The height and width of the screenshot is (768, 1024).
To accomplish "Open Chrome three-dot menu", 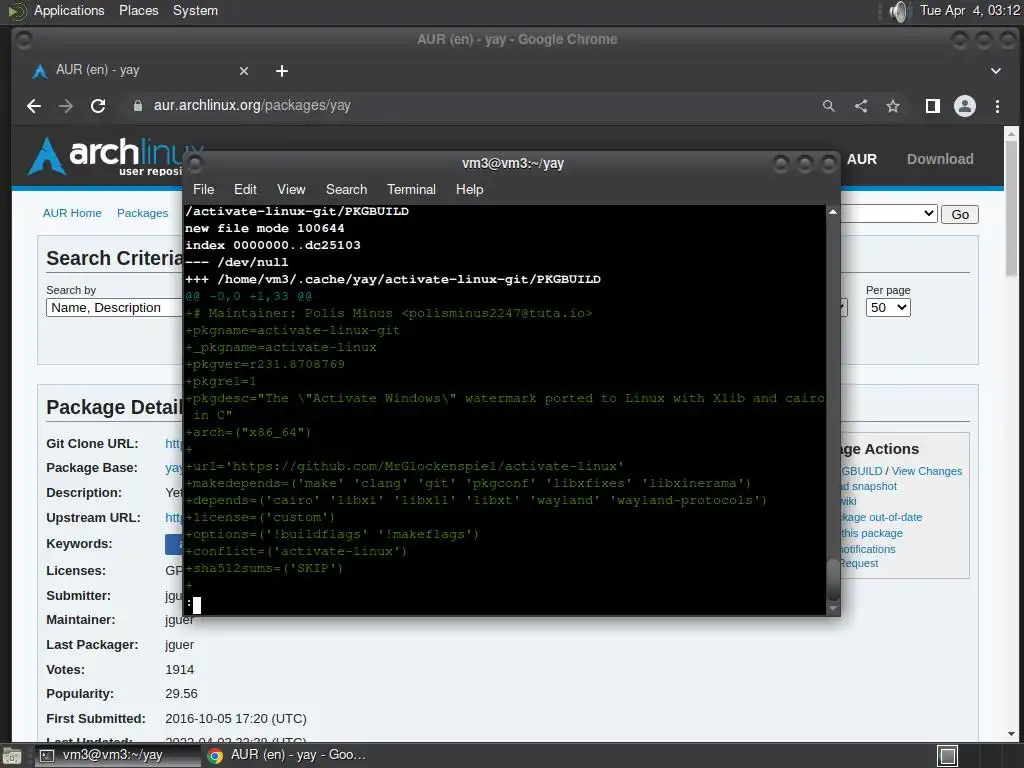I will (x=997, y=106).
